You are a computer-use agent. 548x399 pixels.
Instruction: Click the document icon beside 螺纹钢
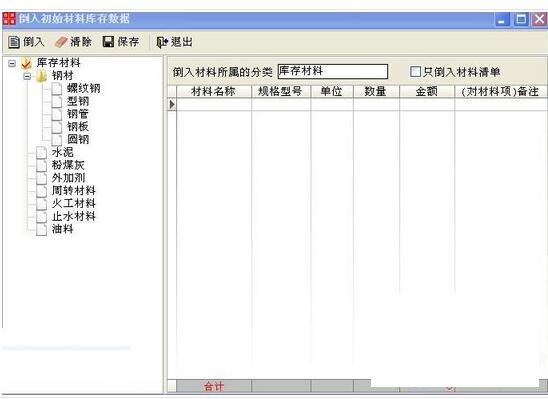tap(57, 88)
